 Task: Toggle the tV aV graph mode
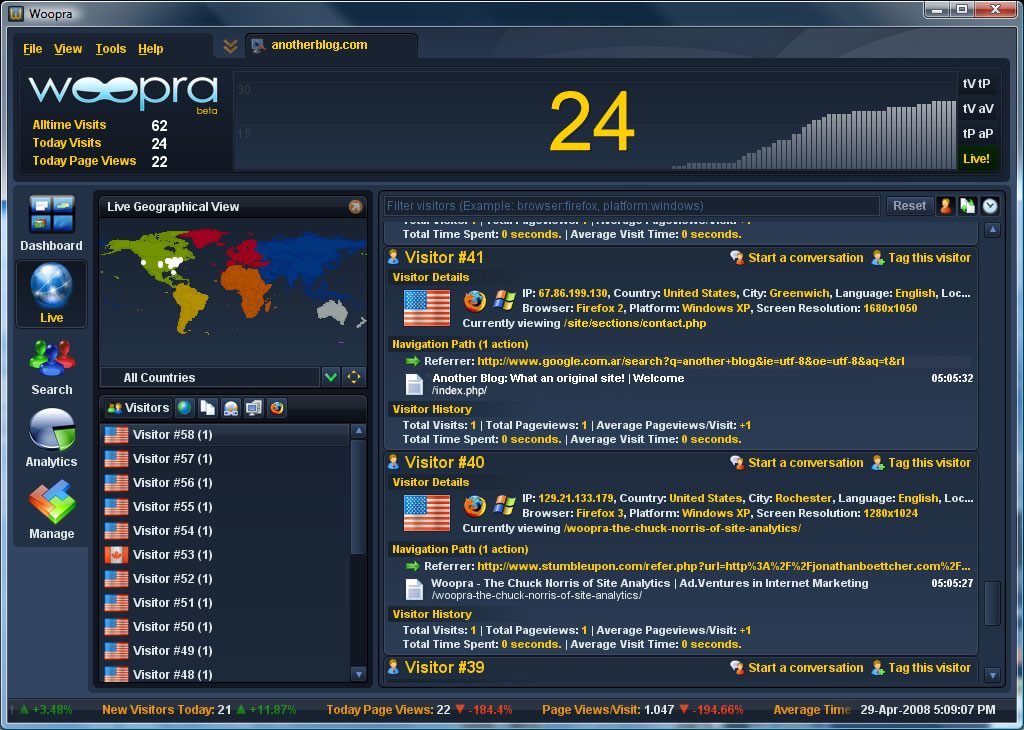point(976,108)
